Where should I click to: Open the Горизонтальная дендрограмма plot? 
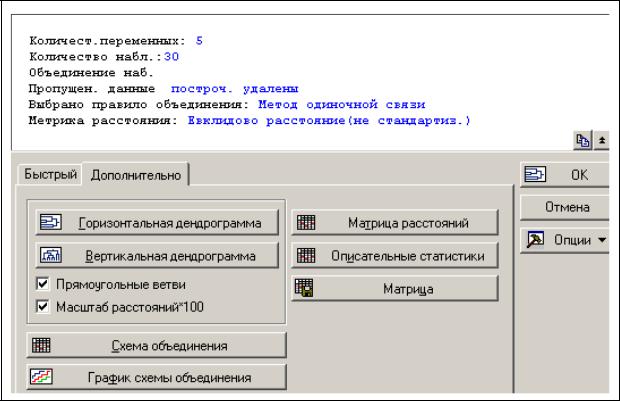pyautogui.click(x=157, y=223)
